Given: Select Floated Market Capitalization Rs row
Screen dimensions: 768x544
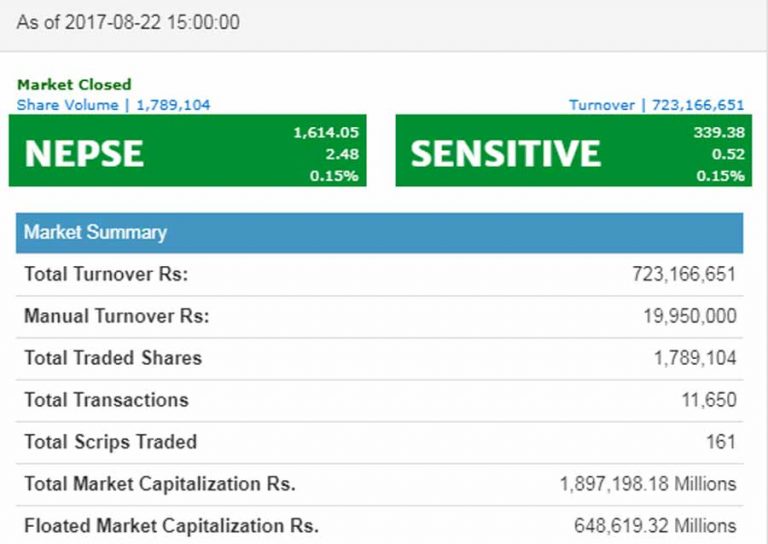Looking at the screenshot, I should click(x=380, y=526).
